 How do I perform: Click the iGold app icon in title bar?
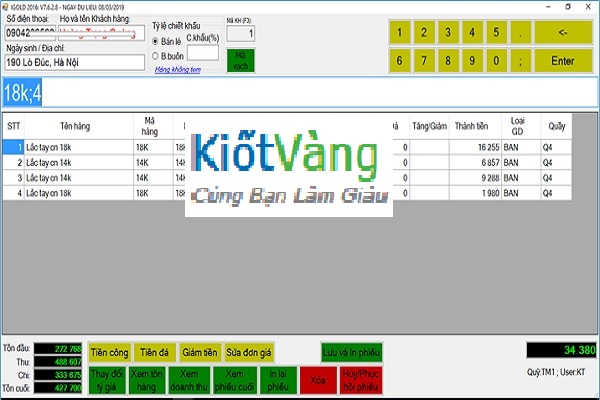click(5, 7)
